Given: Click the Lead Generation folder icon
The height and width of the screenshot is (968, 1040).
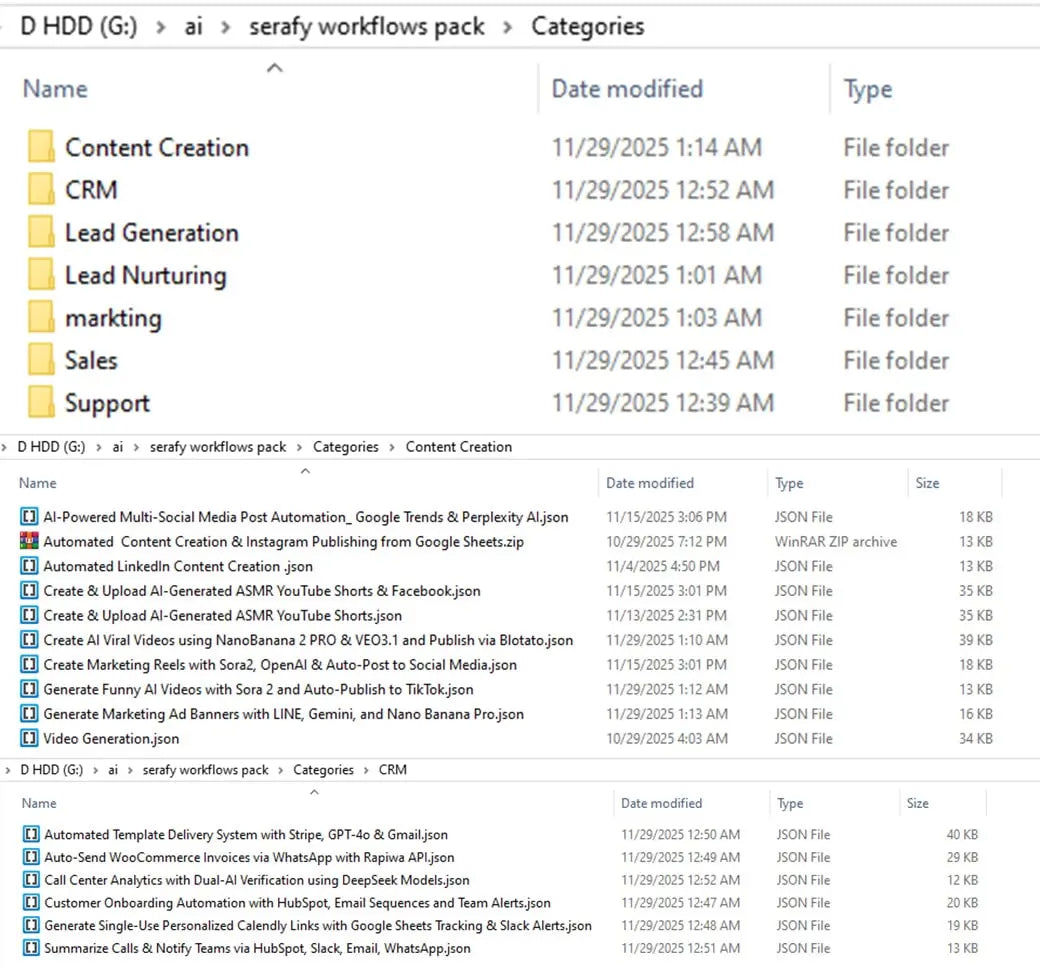Looking at the screenshot, I should [x=41, y=233].
